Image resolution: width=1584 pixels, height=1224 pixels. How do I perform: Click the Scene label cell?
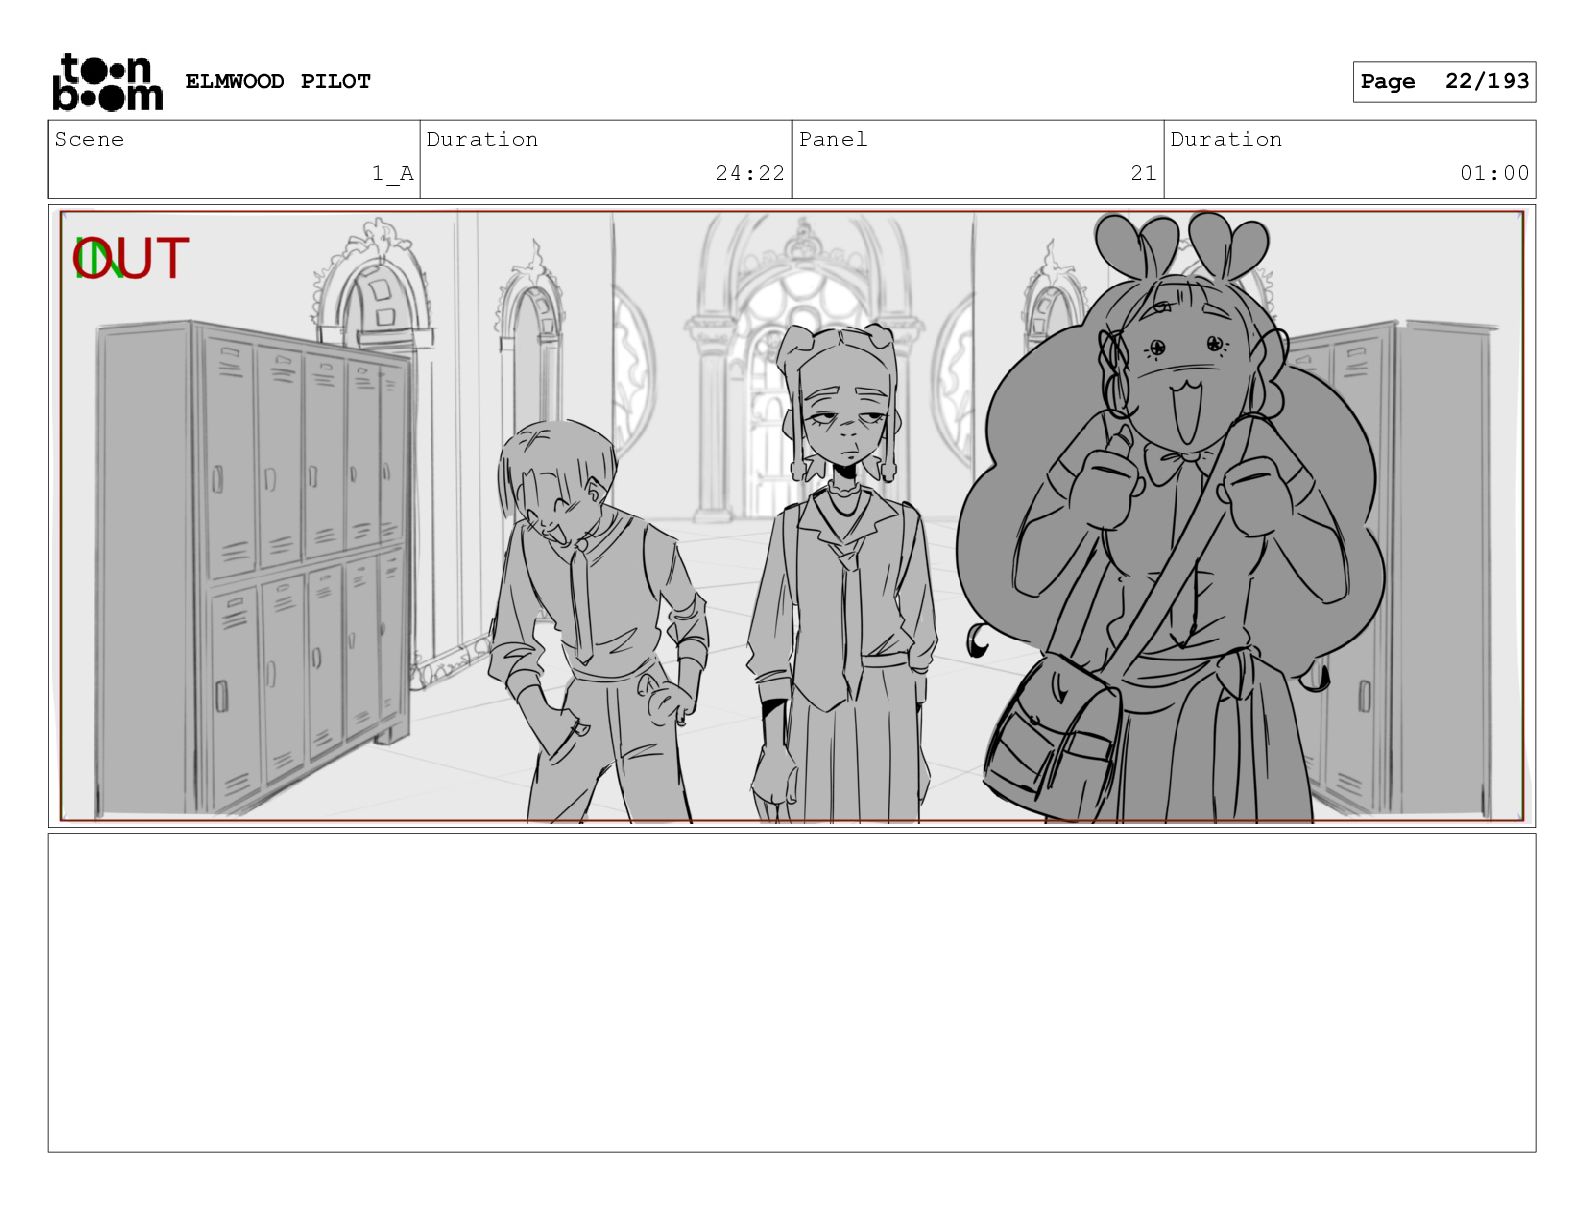click(x=234, y=159)
